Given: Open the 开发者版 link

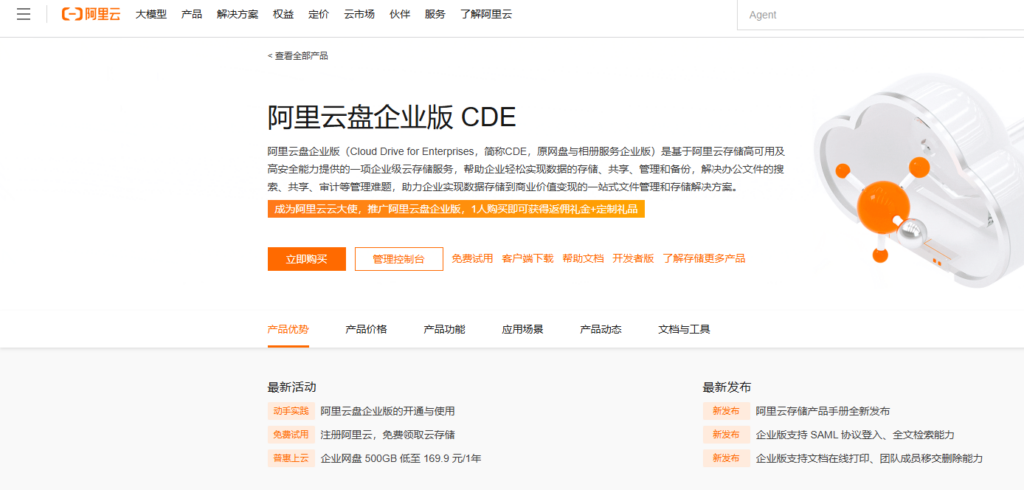Looking at the screenshot, I should pyautogui.click(x=633, y=259).
